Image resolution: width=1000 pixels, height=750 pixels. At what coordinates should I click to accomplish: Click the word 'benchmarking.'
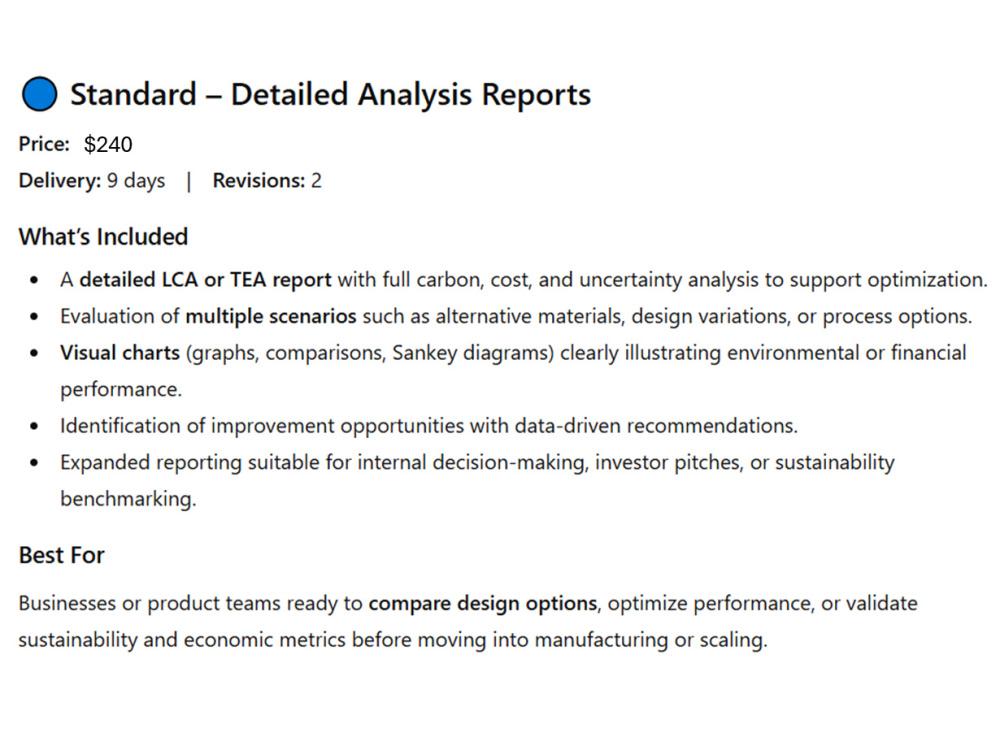point(128,499)
